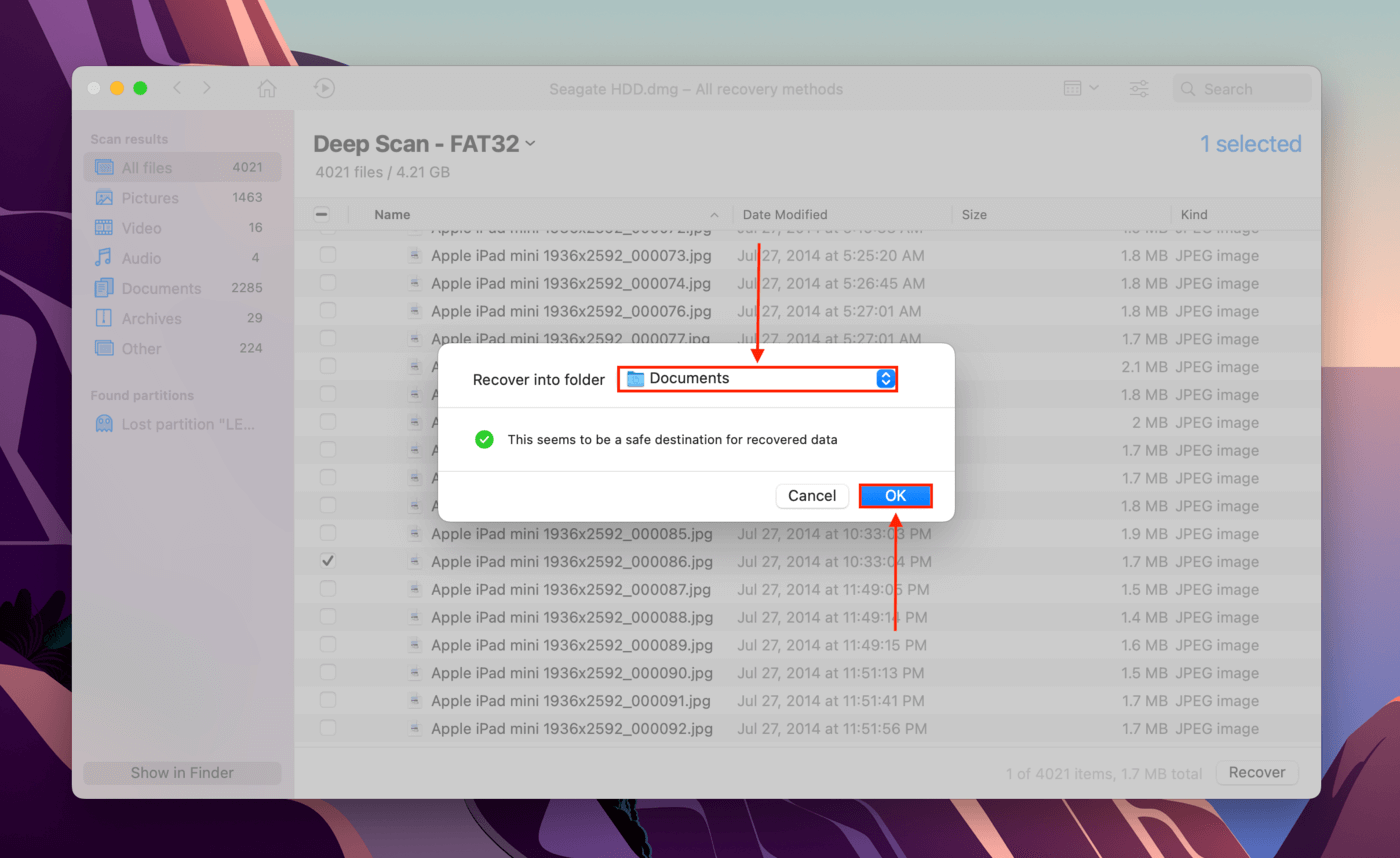Click the Lost partition ghost icon
Screen dimensions: 1400x858
pyautogui.click(x=103, y=424)
